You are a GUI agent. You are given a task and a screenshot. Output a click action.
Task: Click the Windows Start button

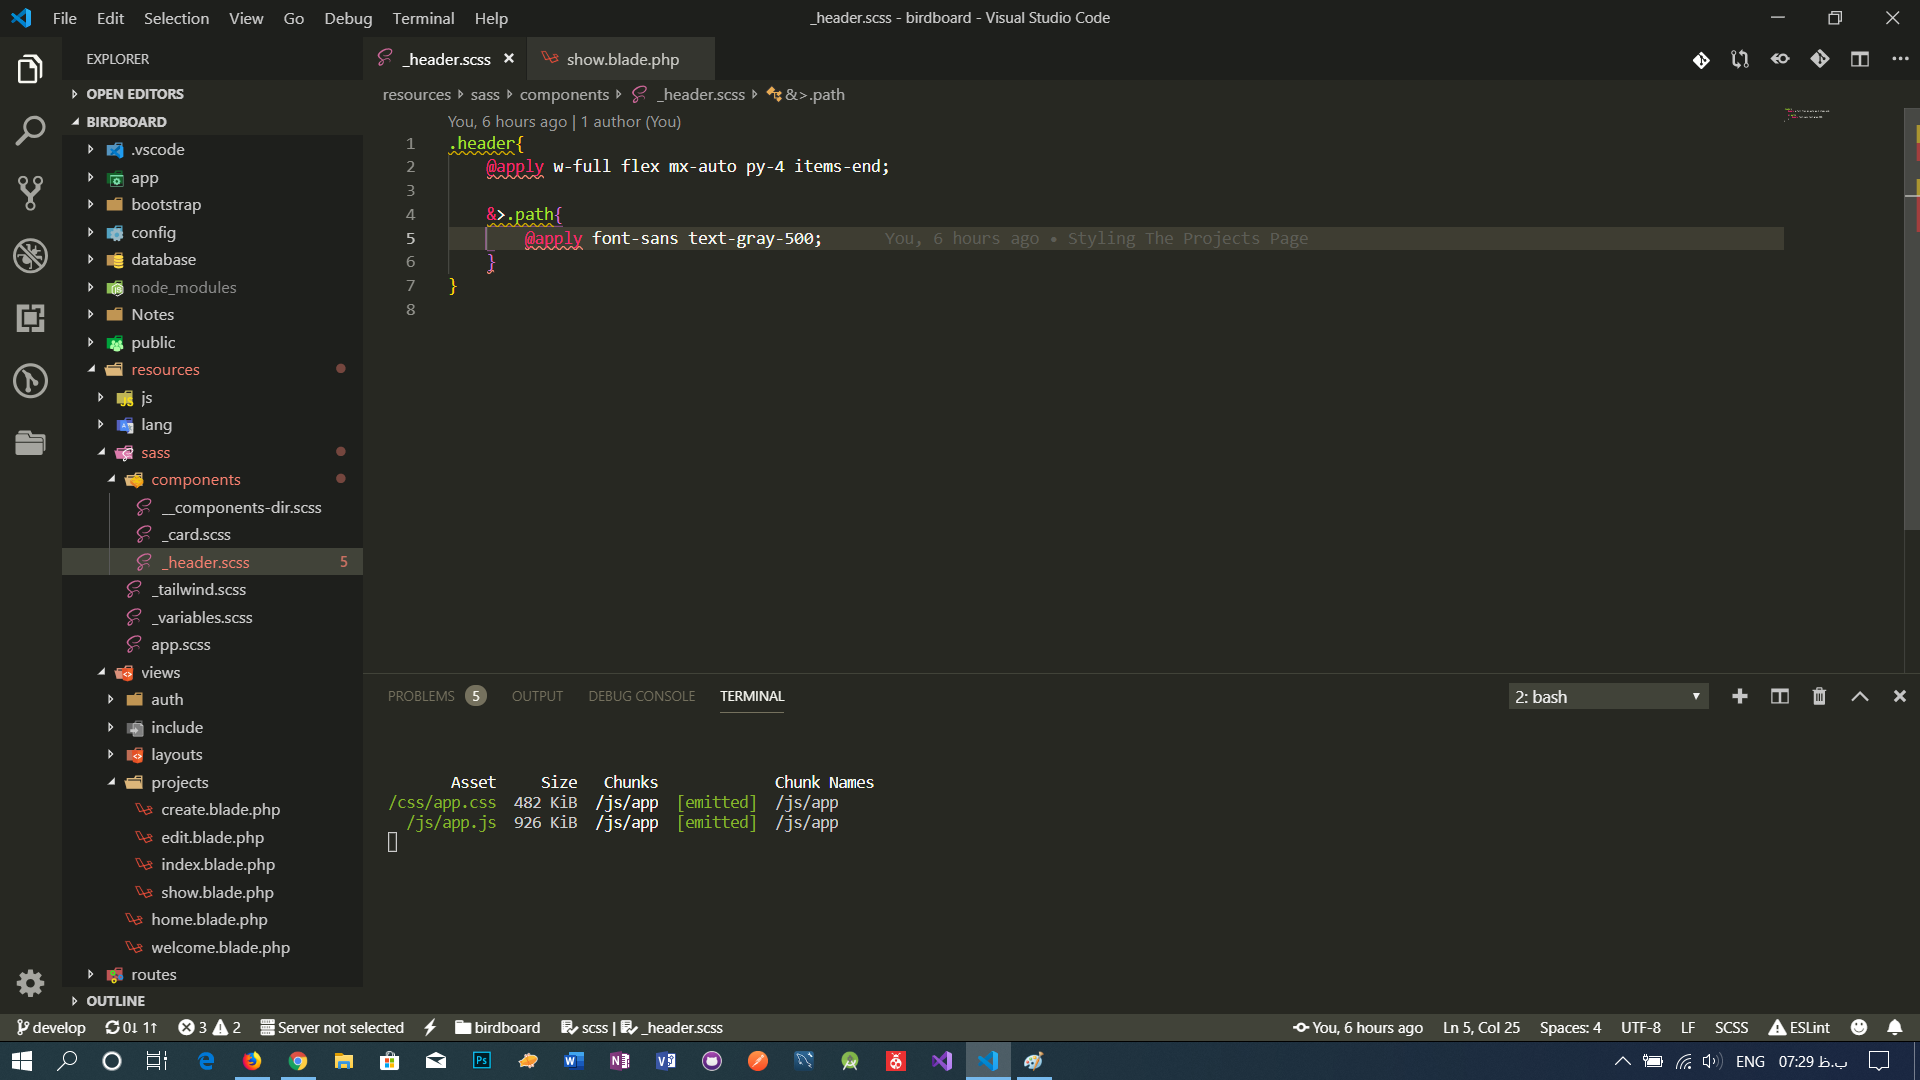[22, 1061]
